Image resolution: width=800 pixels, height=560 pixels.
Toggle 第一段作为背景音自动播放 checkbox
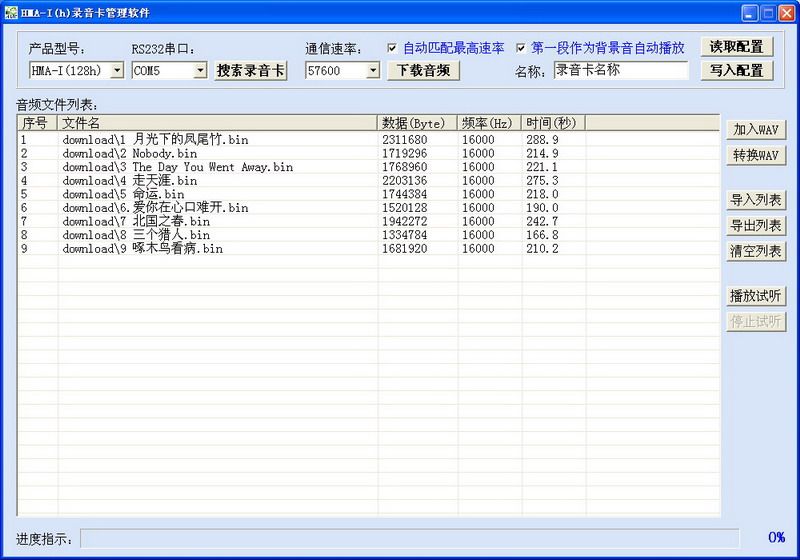520,48
